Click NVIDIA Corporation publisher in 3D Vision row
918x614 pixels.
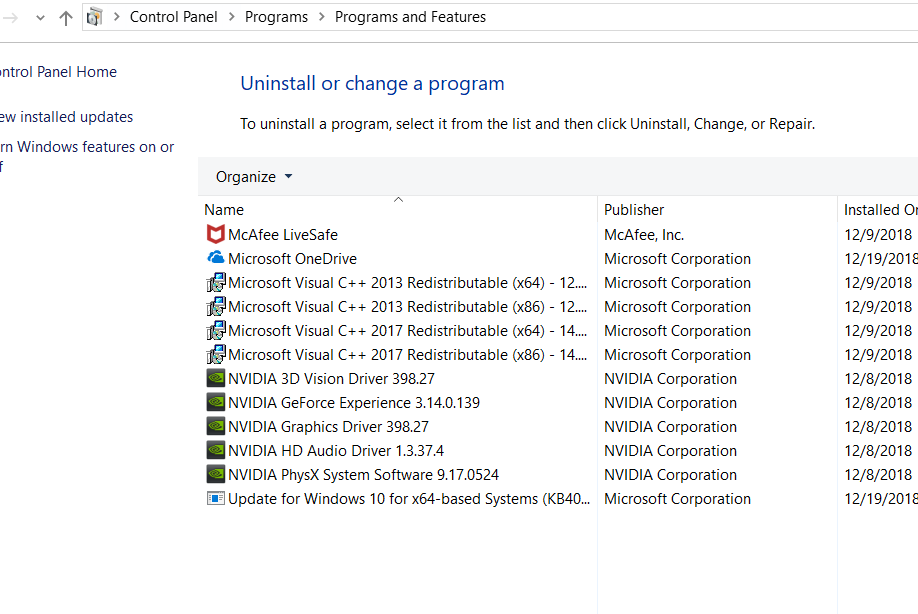[x=670, y=379]
